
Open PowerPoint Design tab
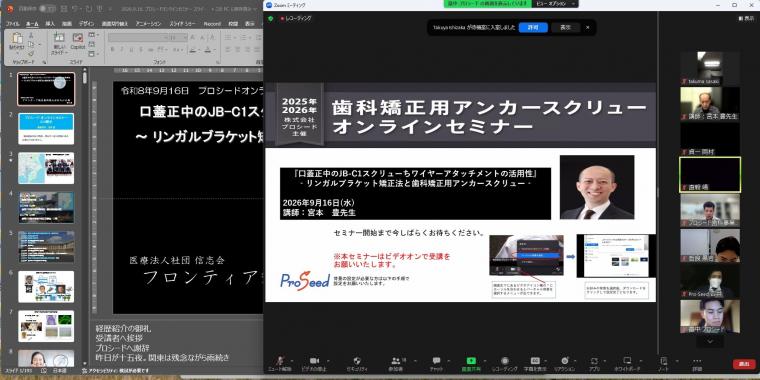point(87,23)
